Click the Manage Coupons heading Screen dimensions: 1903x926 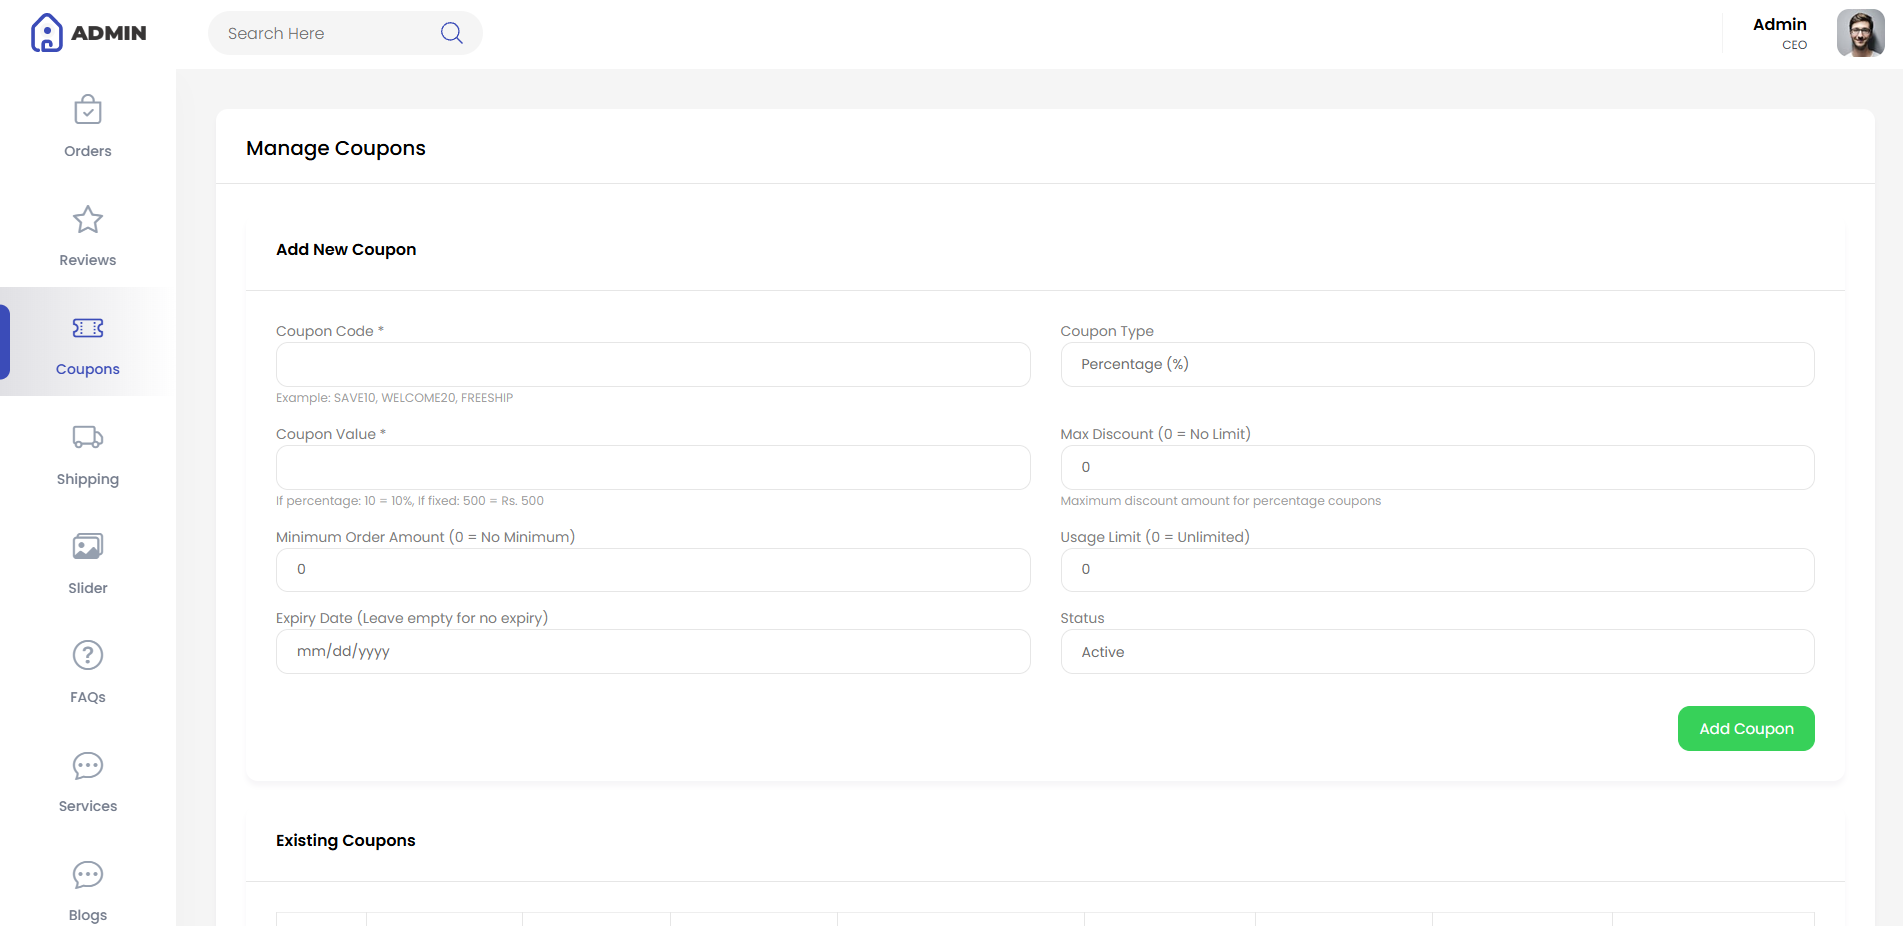pos(336,148)
